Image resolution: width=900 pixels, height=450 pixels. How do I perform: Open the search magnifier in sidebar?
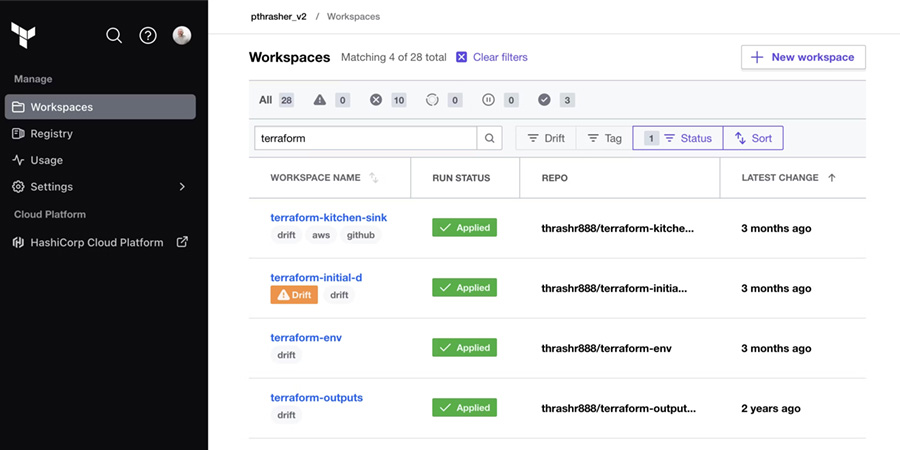click(114, 36)
